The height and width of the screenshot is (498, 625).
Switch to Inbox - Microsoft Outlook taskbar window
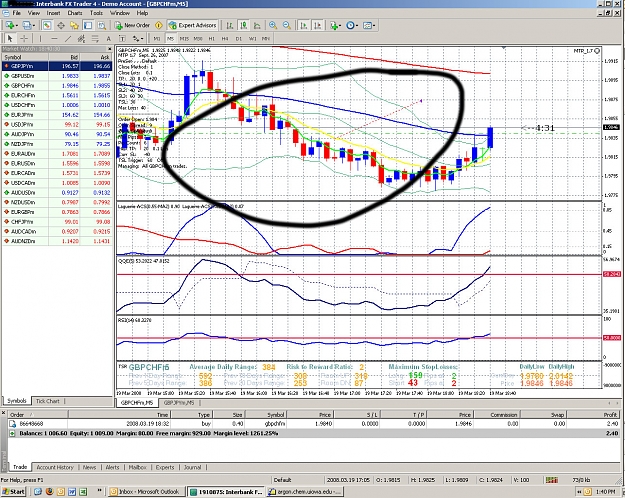pyautogui.click(x=147, y=492)
